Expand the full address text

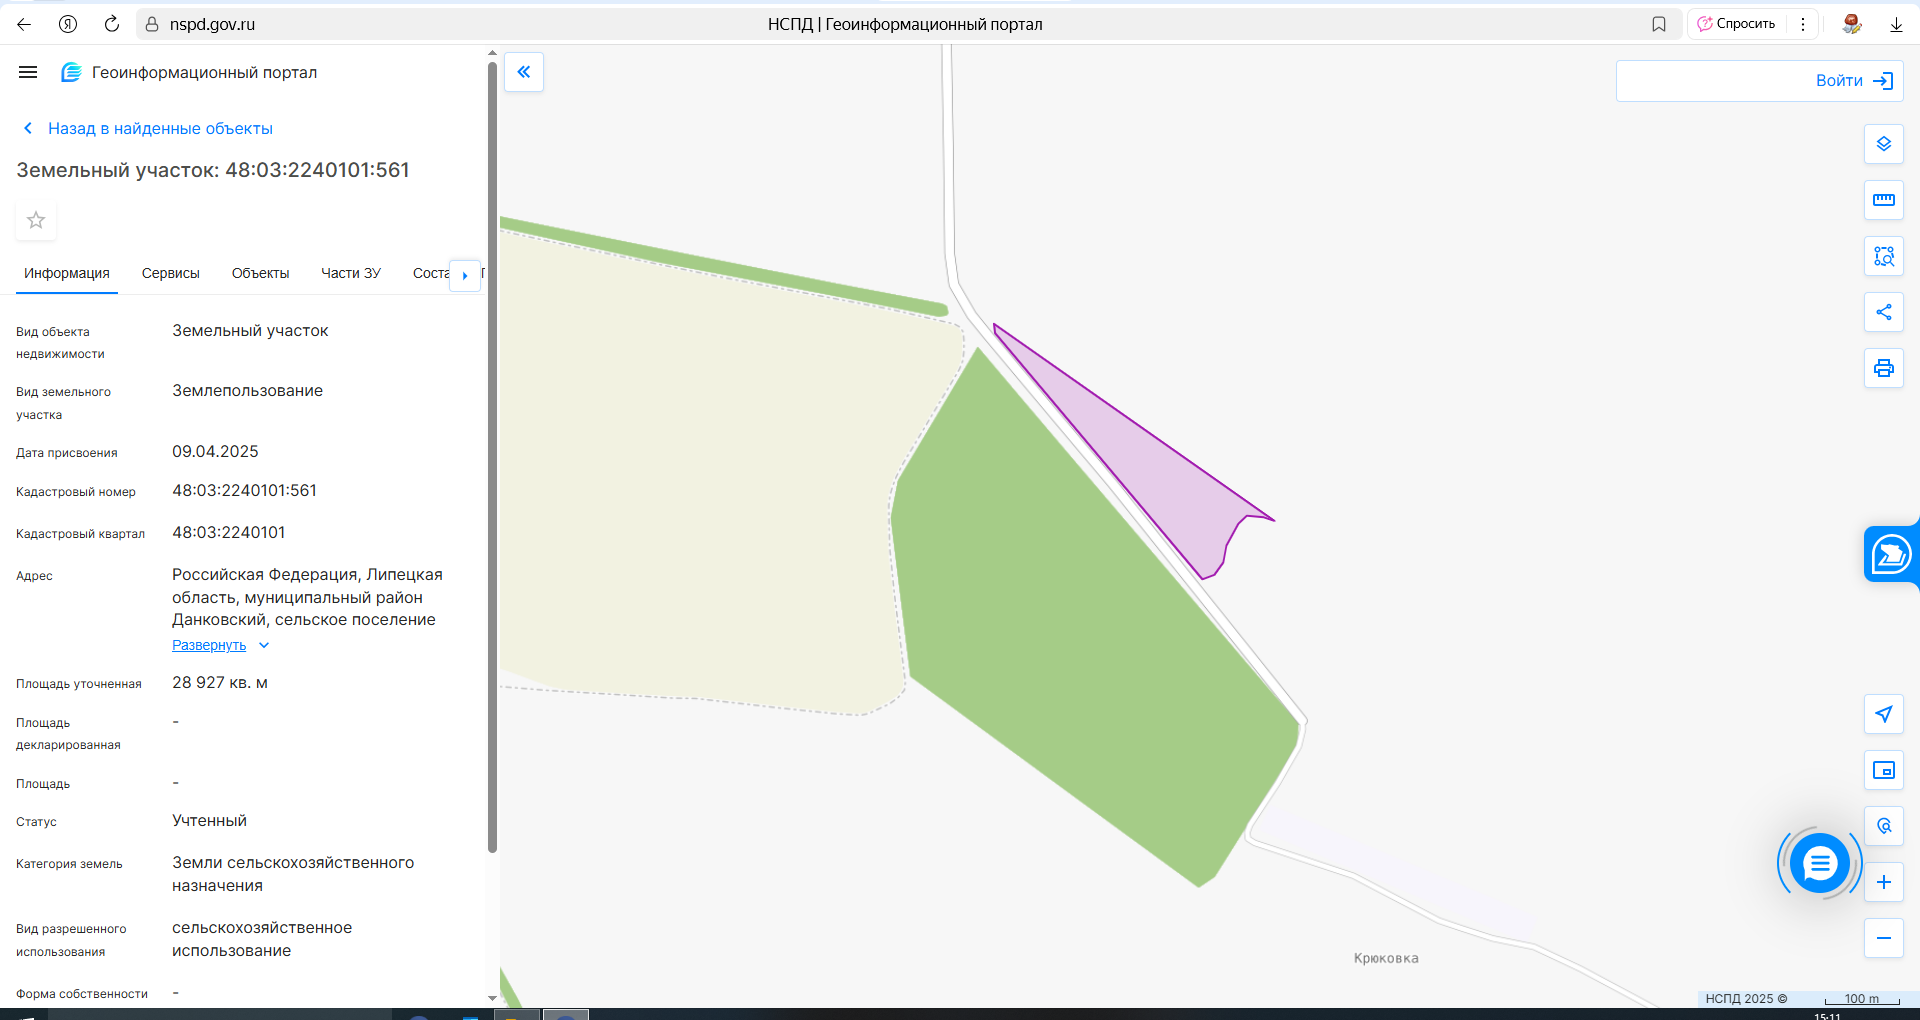click(x=209, y=645)
